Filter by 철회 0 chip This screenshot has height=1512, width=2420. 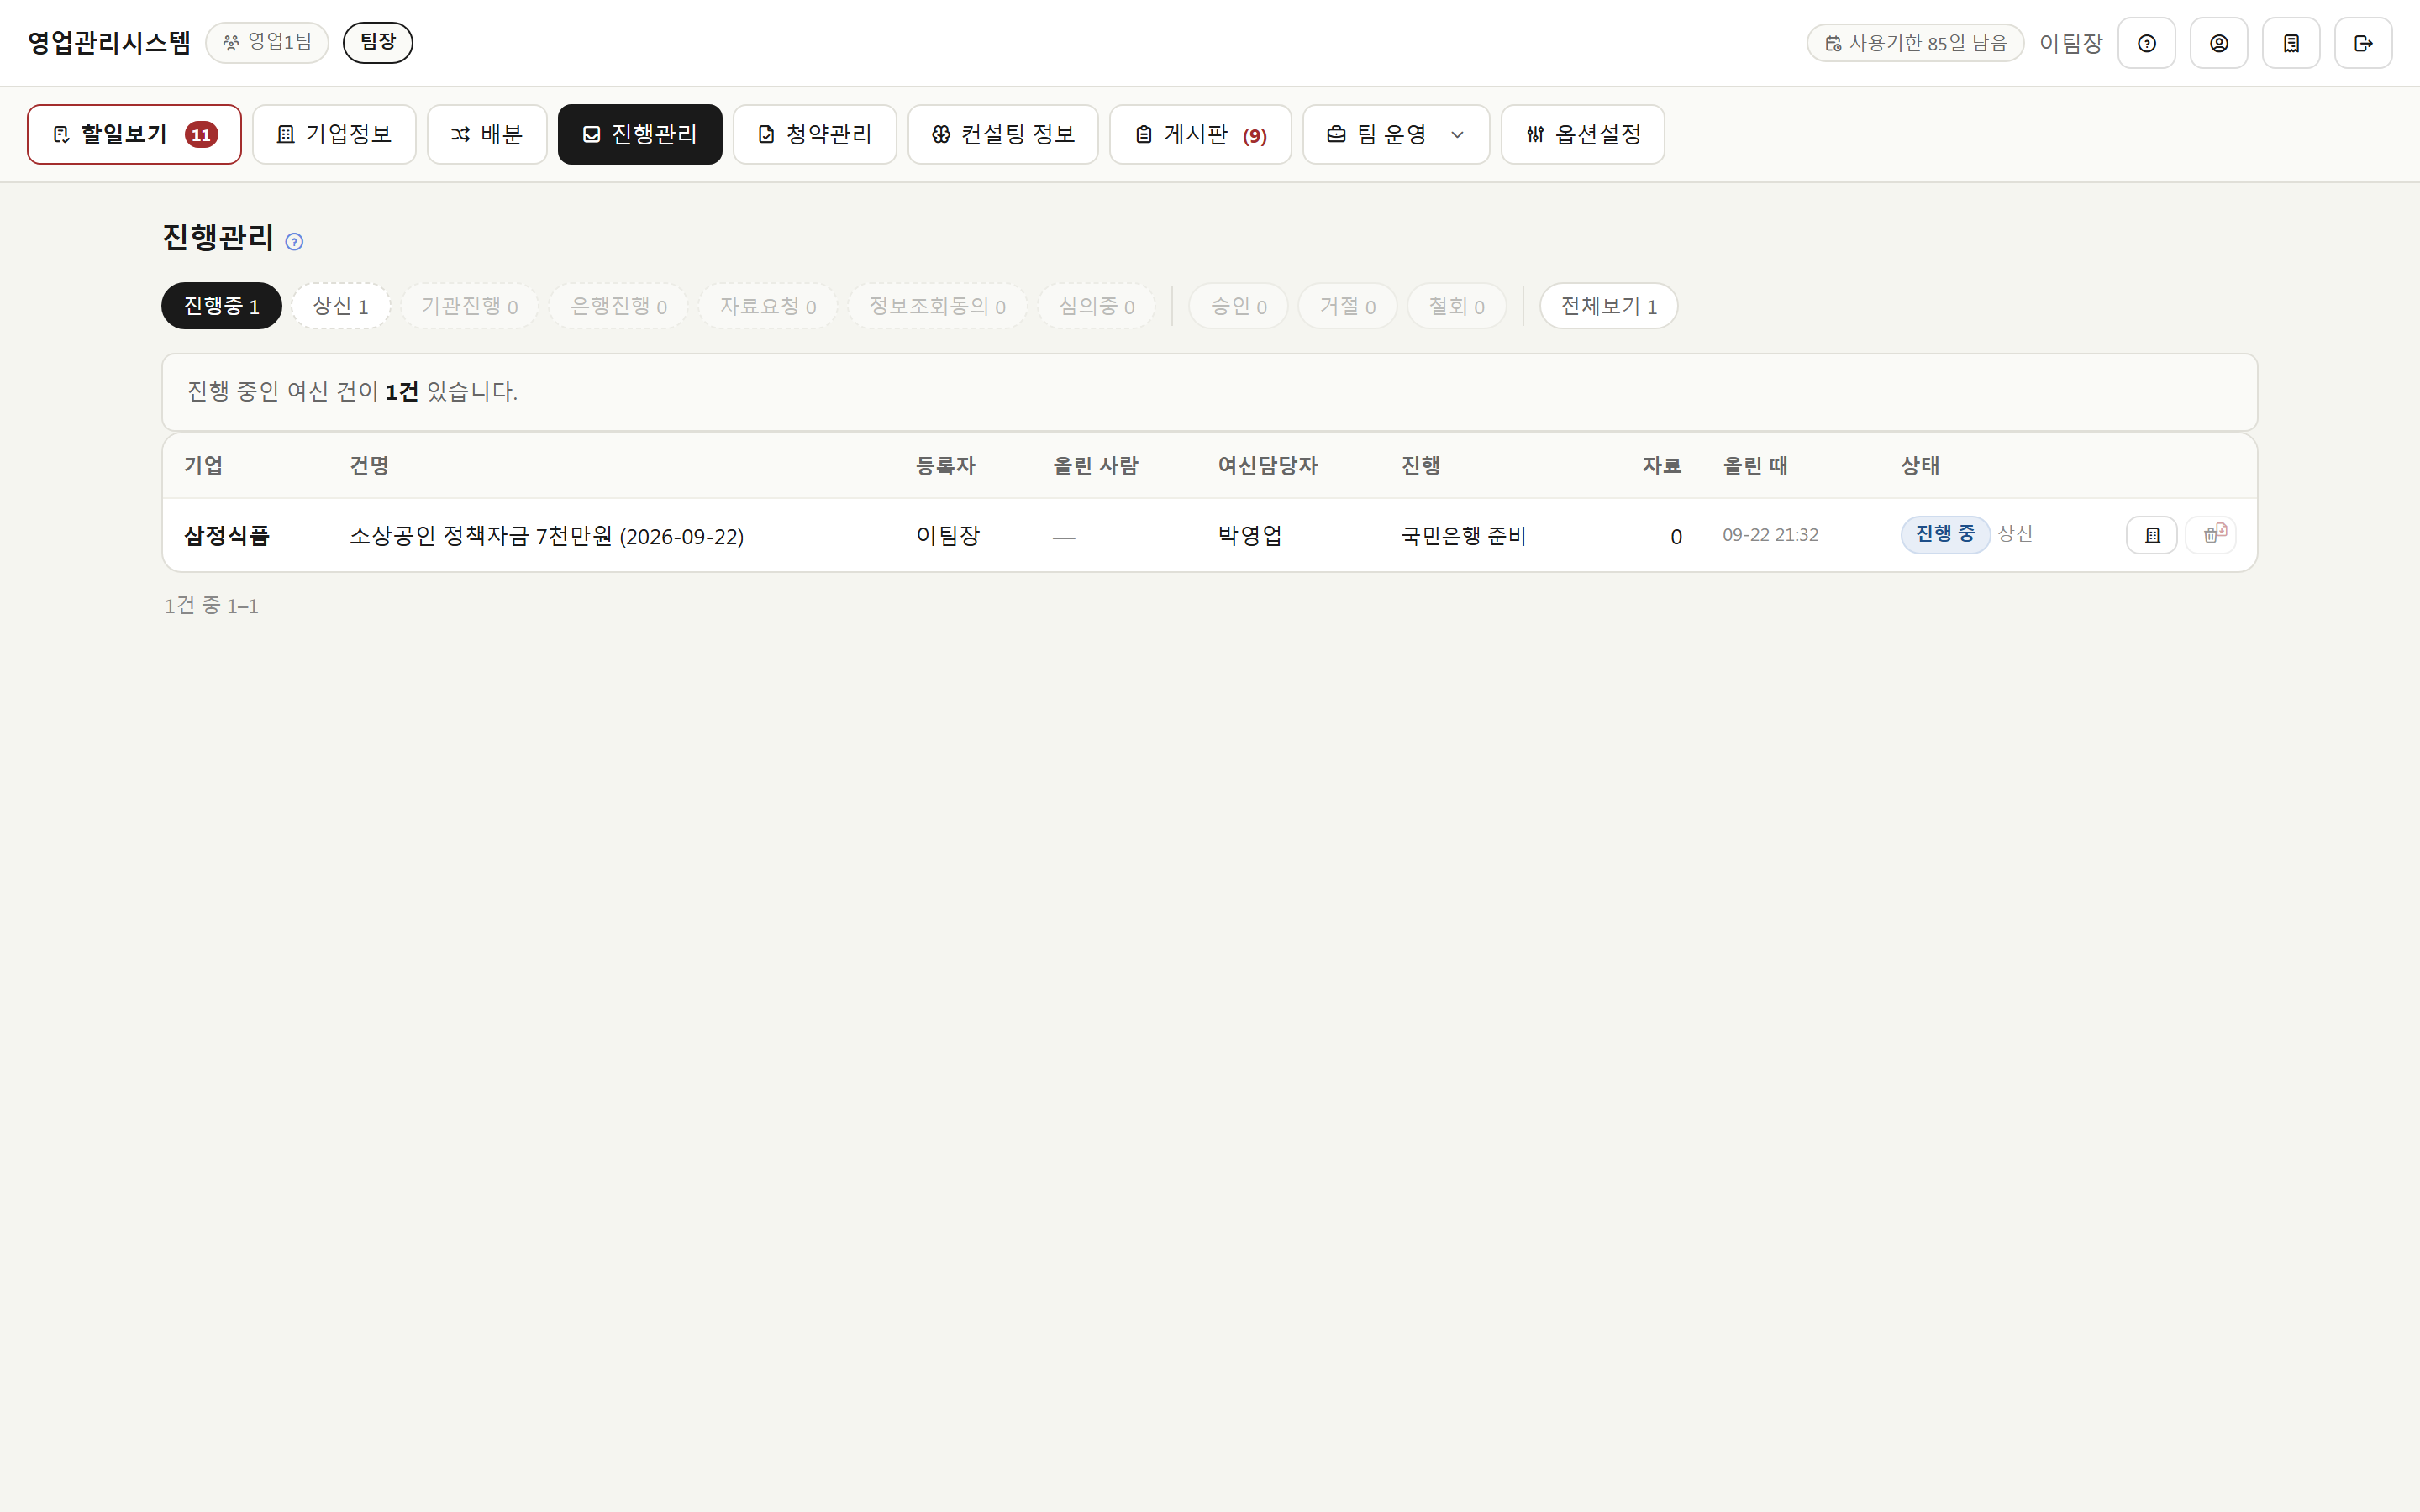click(x=1457, y=306)
